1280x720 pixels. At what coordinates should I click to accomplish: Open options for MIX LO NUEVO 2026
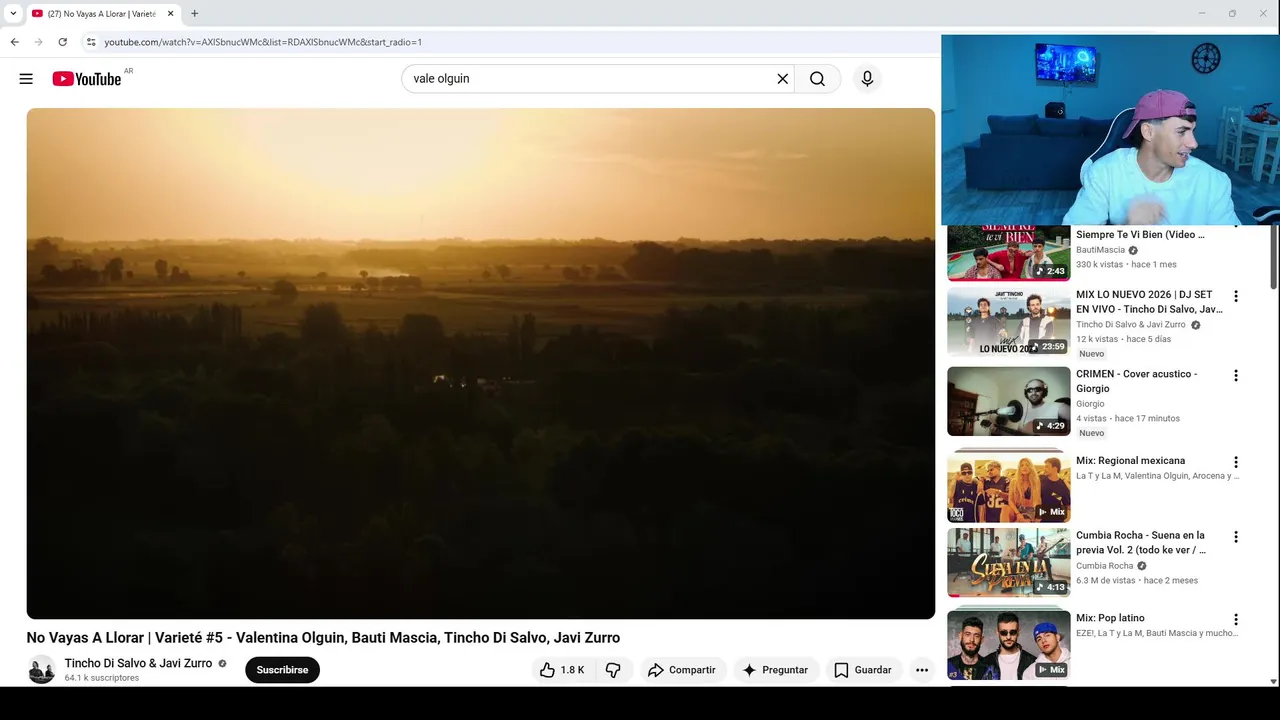tap(1236, 296)
